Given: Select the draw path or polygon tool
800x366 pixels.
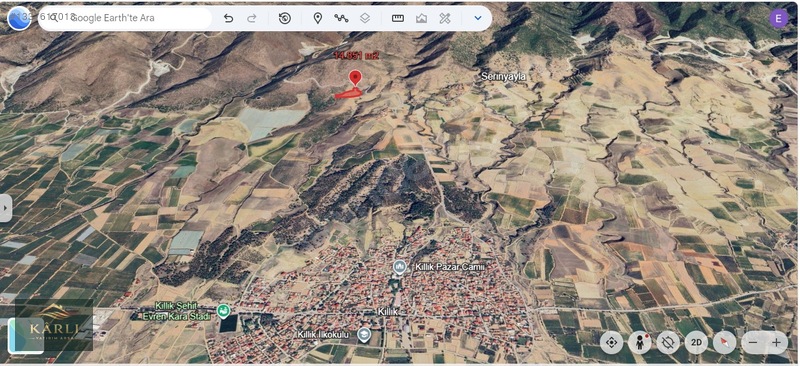Looking at the screenshot, I should 341,18.
